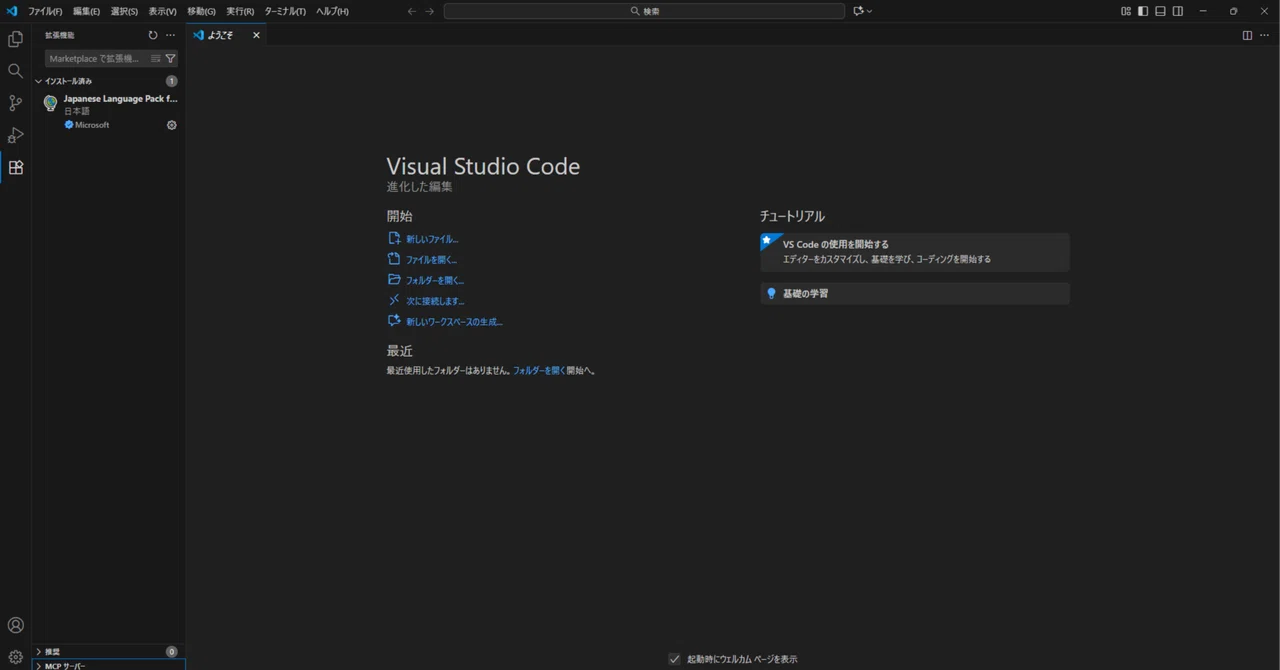The height and width of the screenshot is (670, 1280).
Task: Open editor more actions ellipsis
Action: [x=1264, y=35]
